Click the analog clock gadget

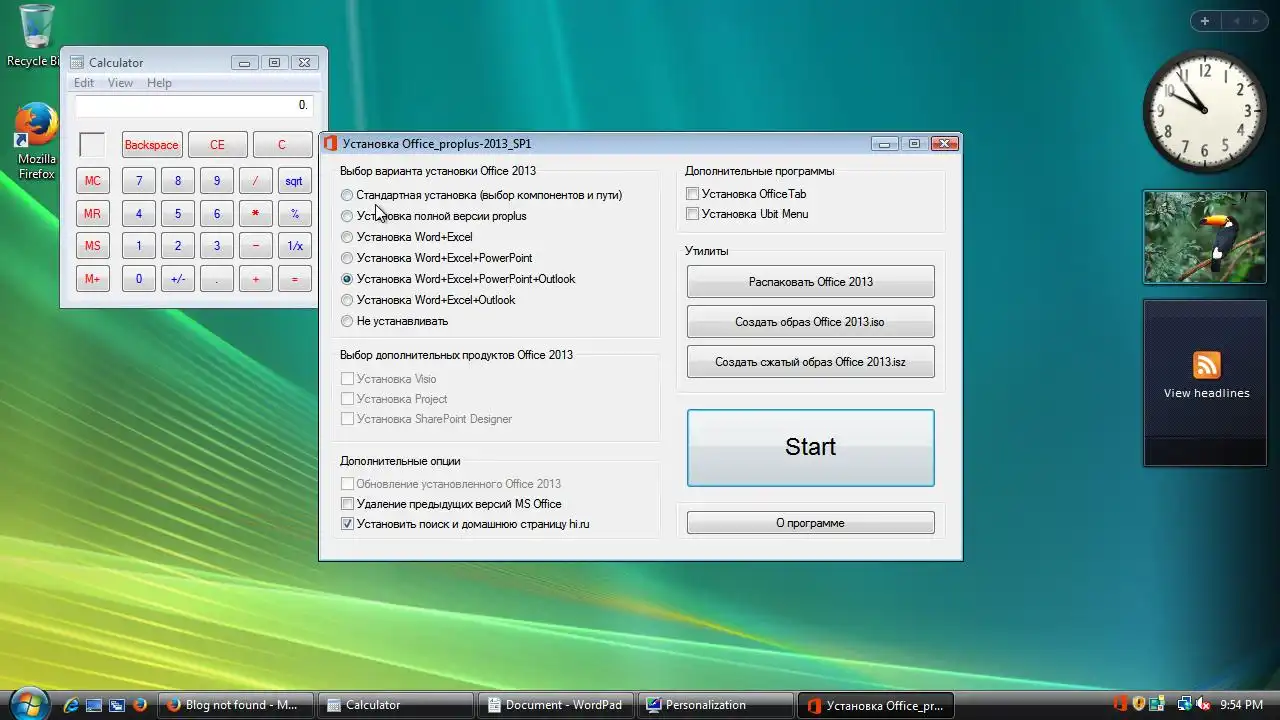click(1205, 110)
